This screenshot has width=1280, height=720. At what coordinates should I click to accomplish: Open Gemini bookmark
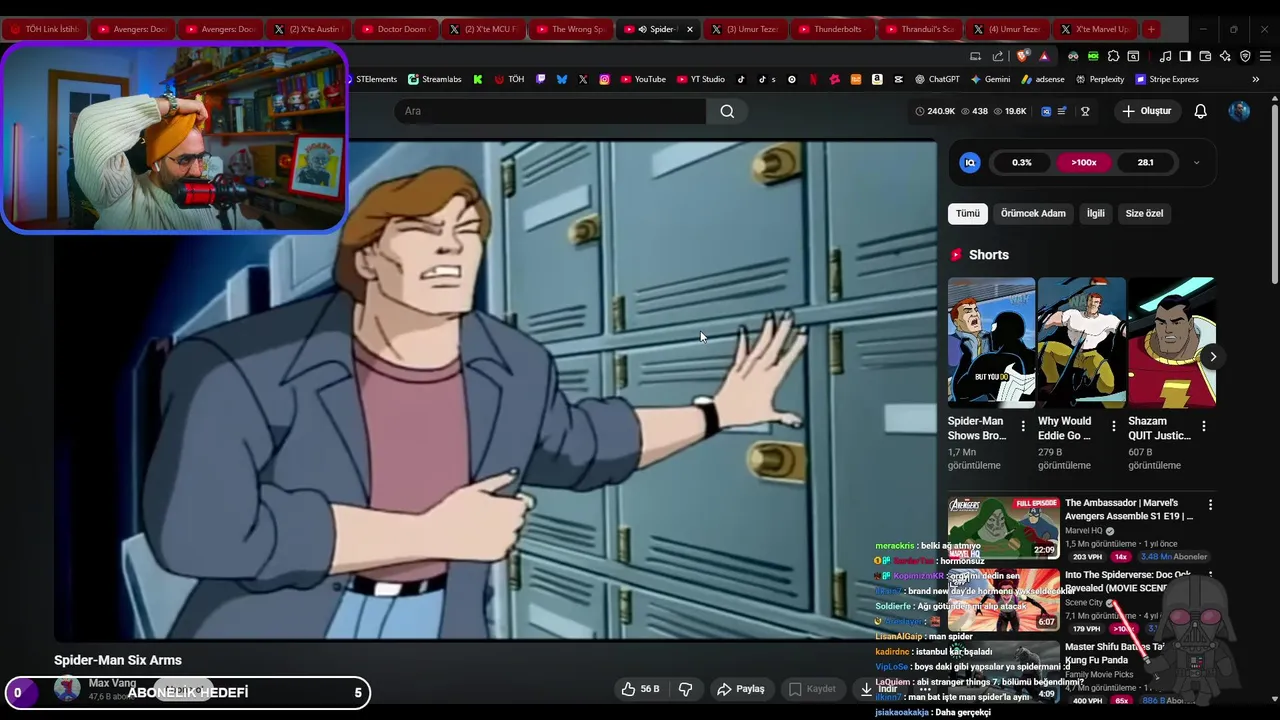[x=990, y=79]
